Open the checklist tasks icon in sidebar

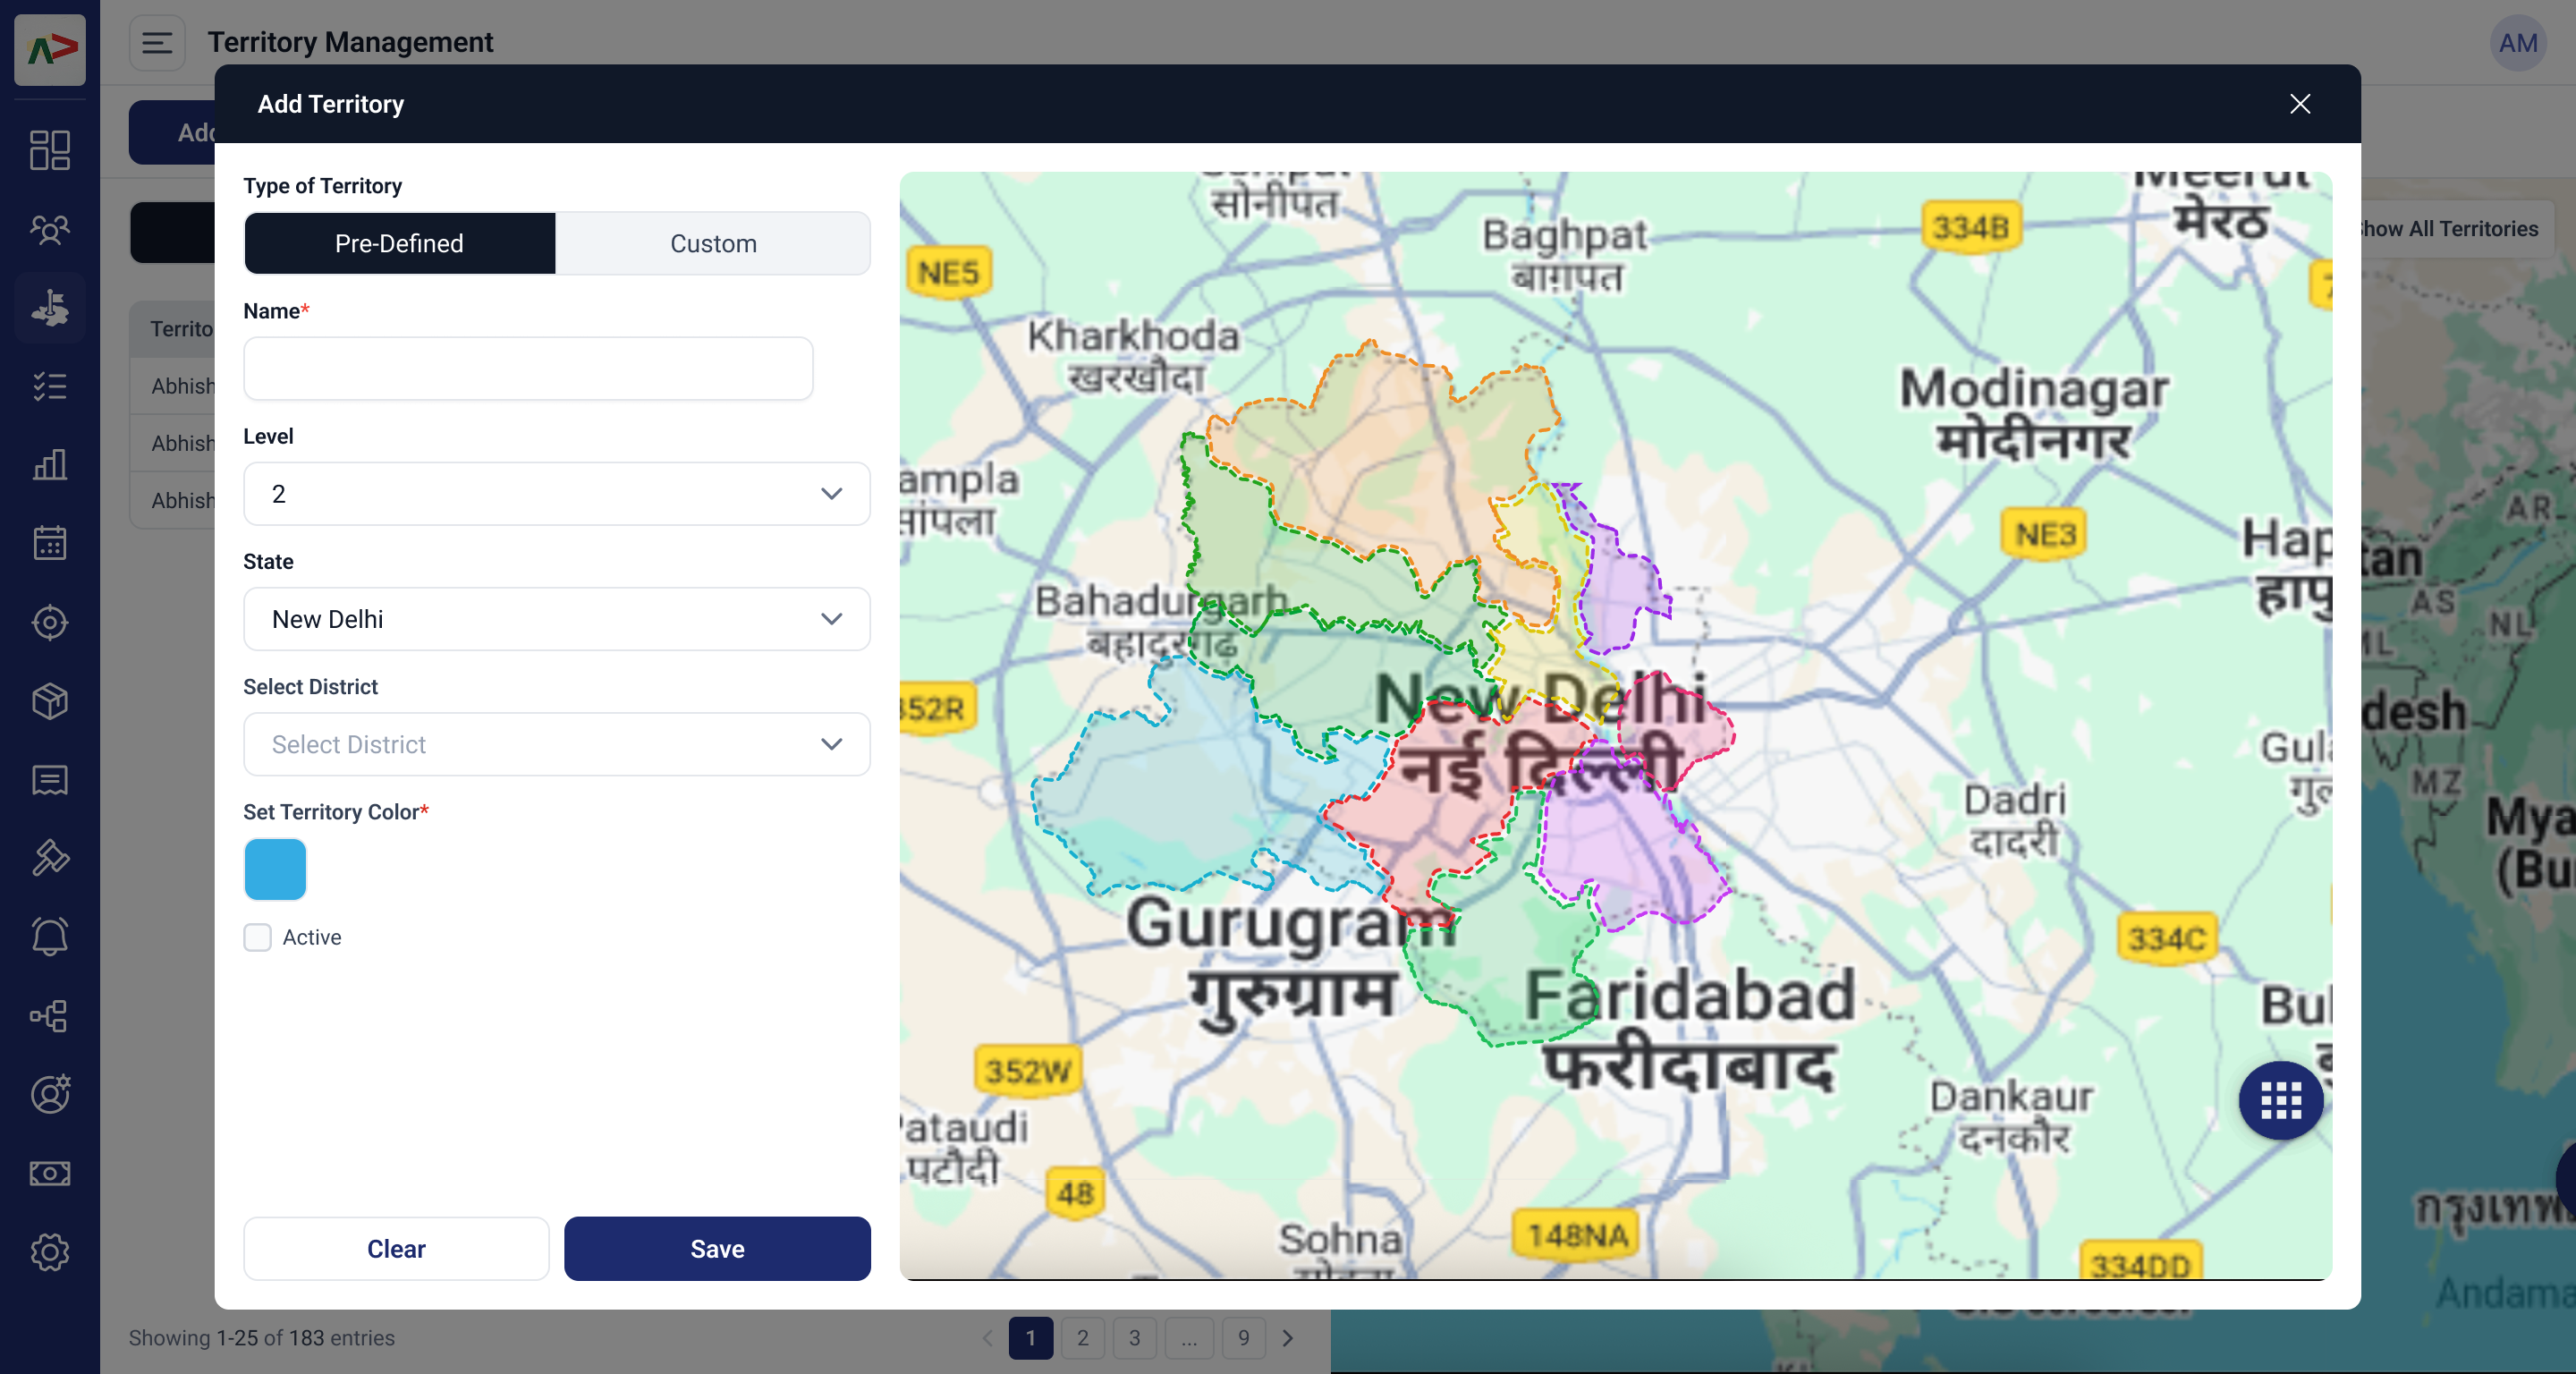(50, 386)
